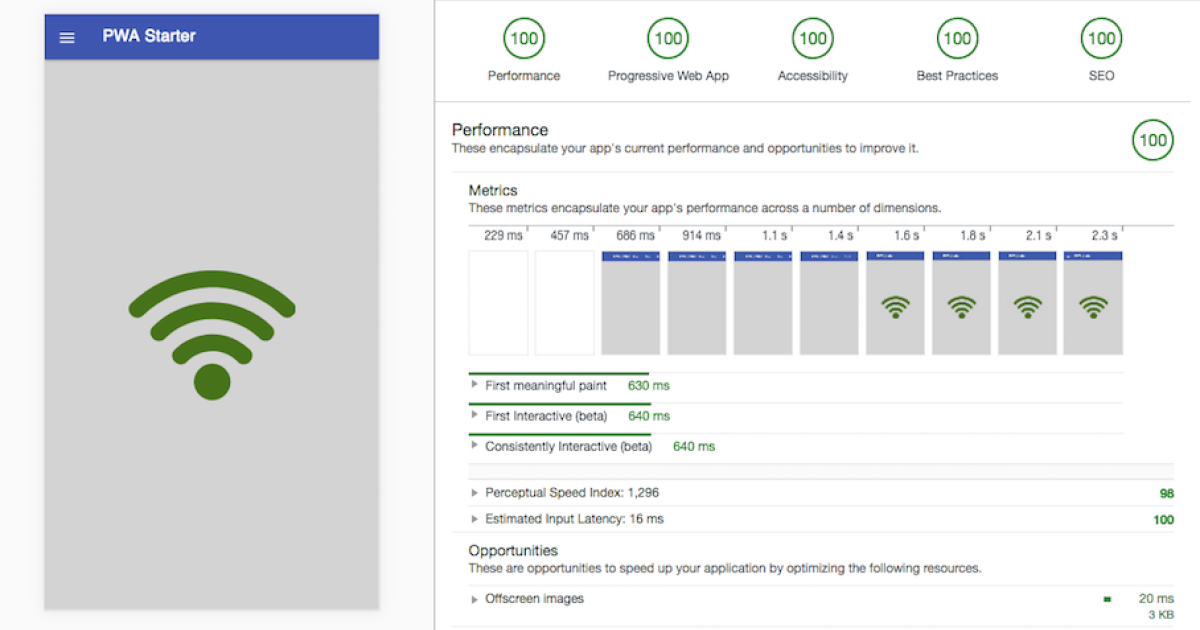1200x630 pixels.
Task: Click the Performance section 100 score circle
Action: (1152, 140)
